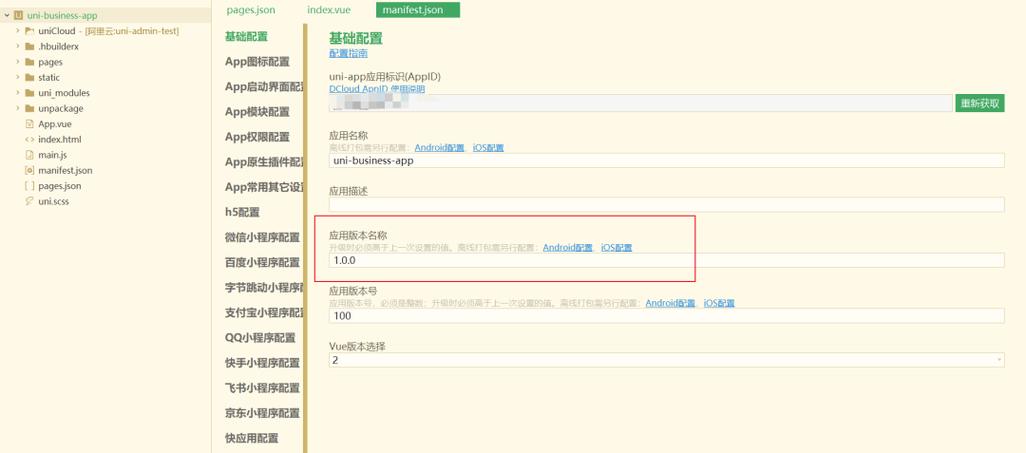Click the App.vue file icon

tap(29, 124)
